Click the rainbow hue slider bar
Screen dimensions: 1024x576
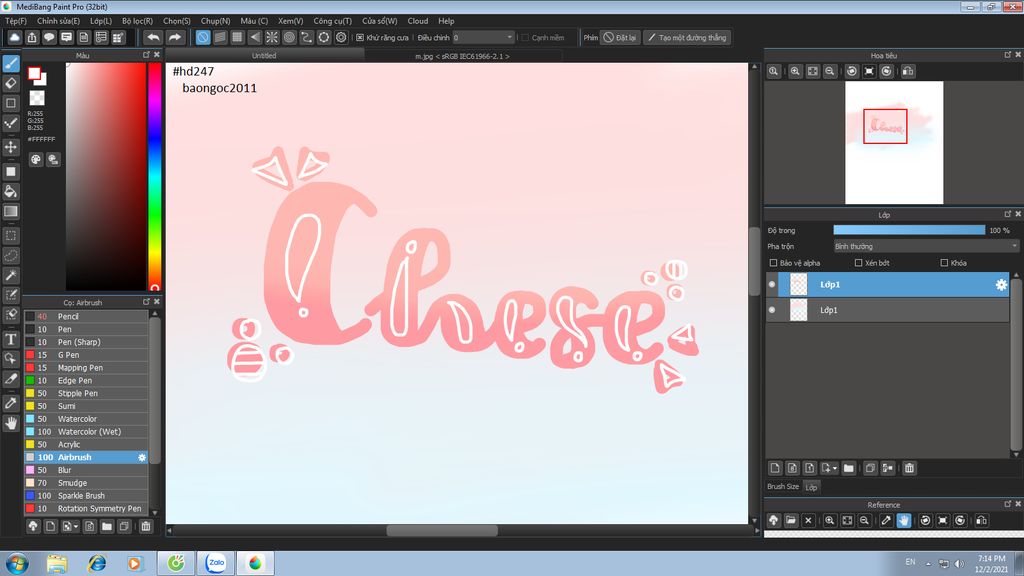[154, 176]
